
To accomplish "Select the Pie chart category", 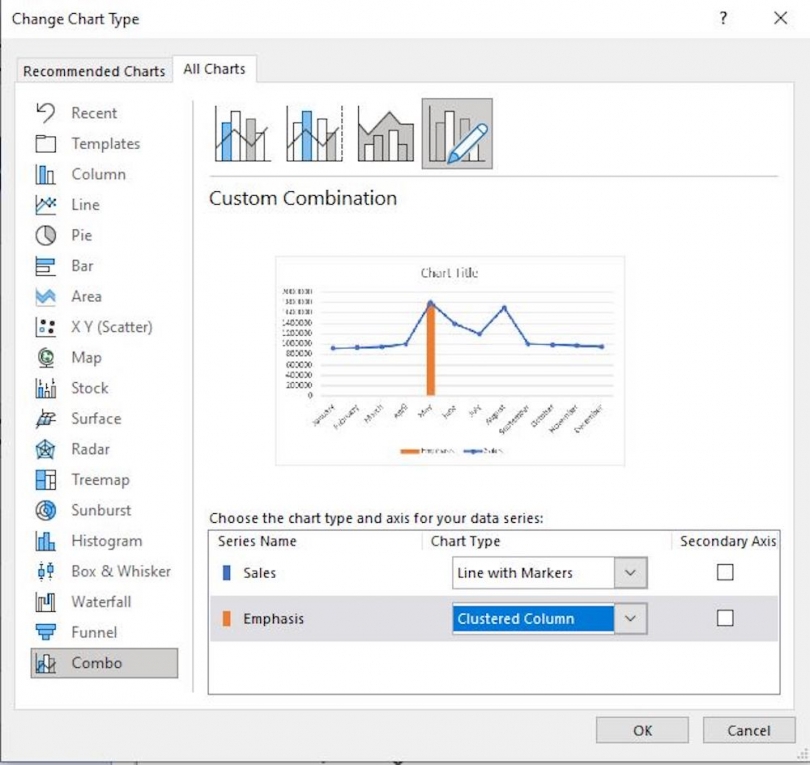I will pyautogui.click(x=86, y=235).
